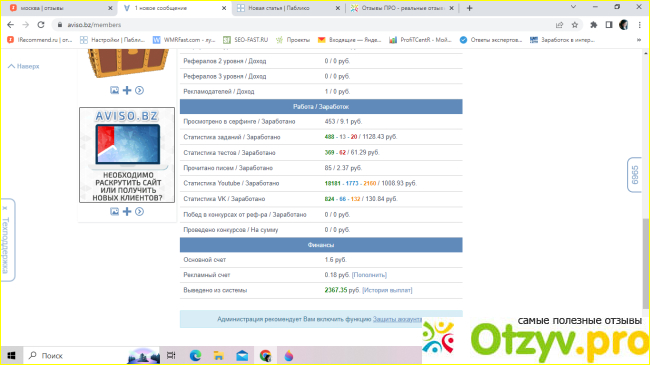Click the next arrow icon under the AVISO.BZ banner

(139, 212)
